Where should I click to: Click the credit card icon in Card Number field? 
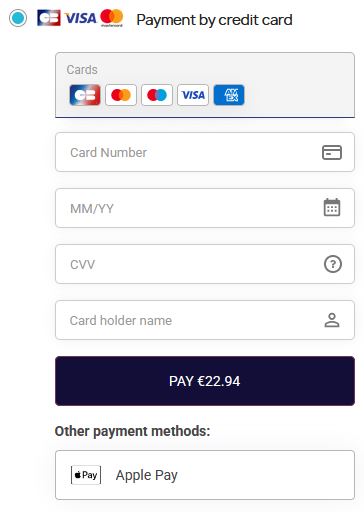pos(332,152)
